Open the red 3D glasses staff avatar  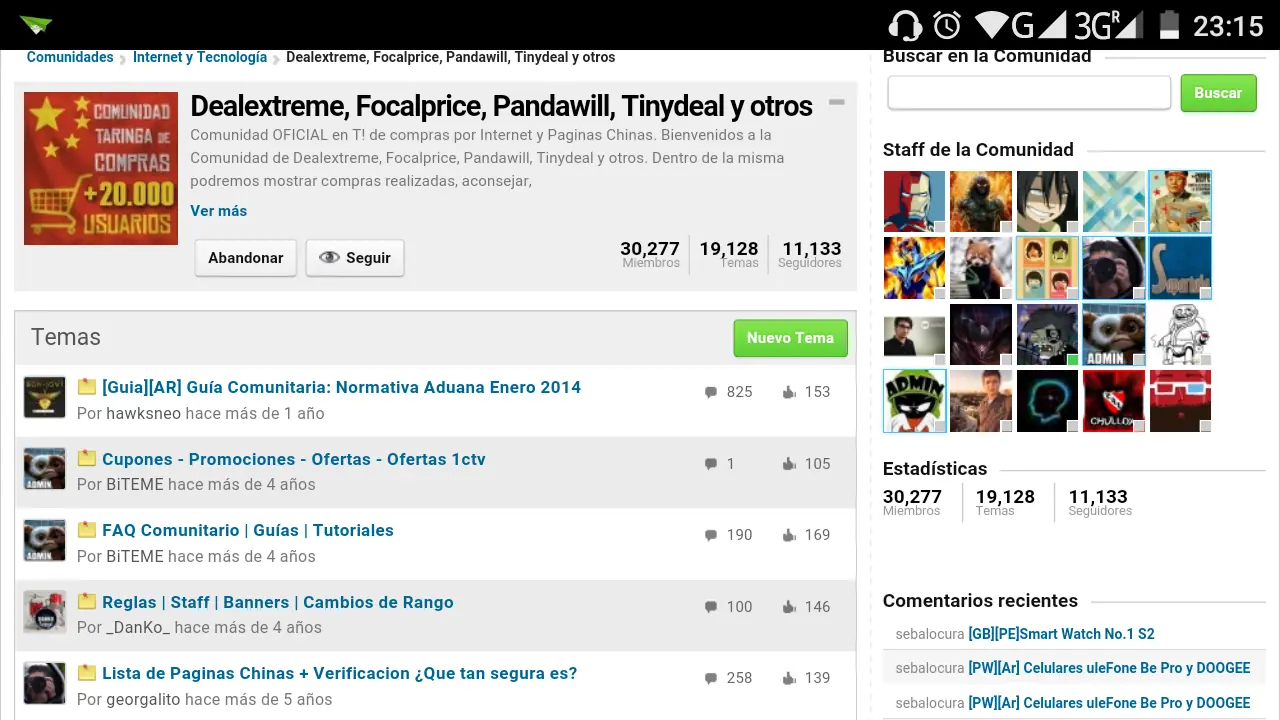(x=1180, y=401)
